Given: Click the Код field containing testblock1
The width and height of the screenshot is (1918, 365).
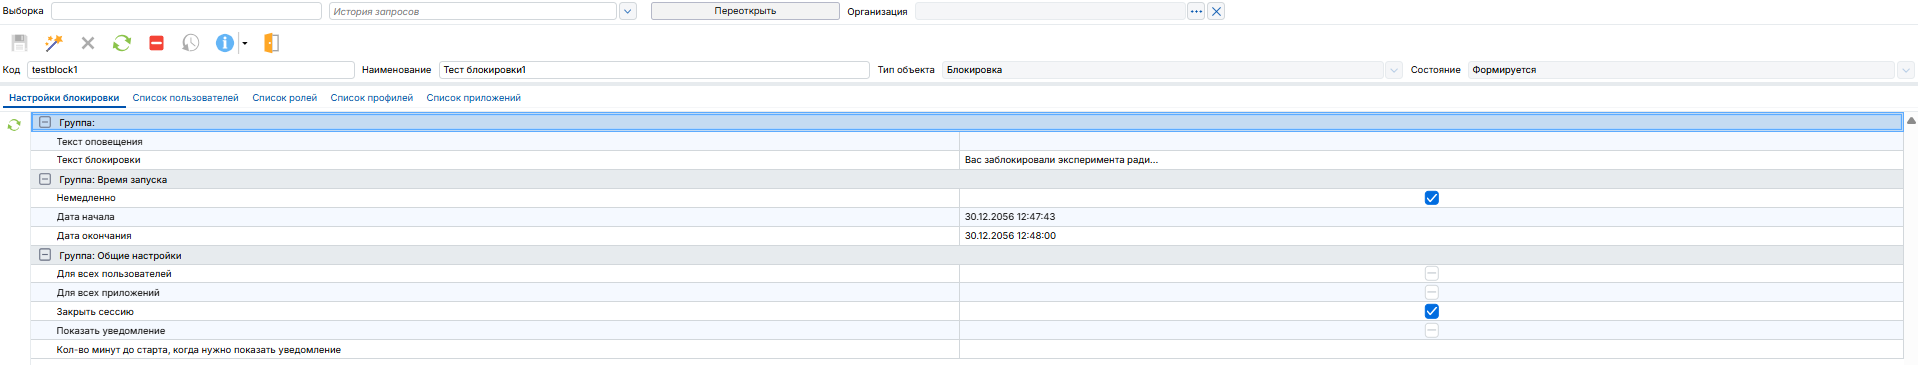Looking at the screenshot, I should coord(191,70).
